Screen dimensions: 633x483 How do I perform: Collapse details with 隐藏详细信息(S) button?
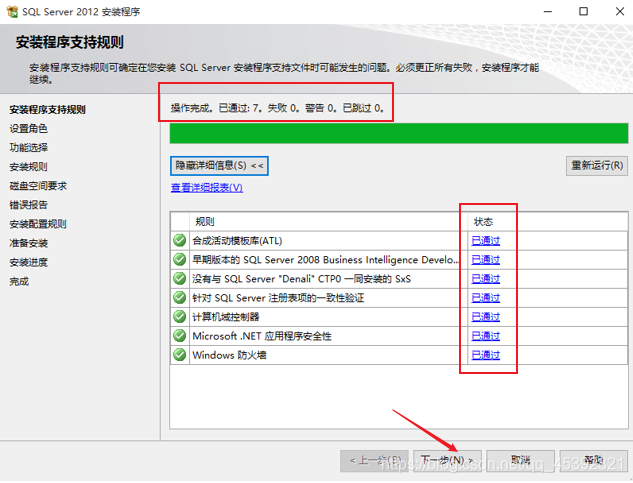(219, 166)
